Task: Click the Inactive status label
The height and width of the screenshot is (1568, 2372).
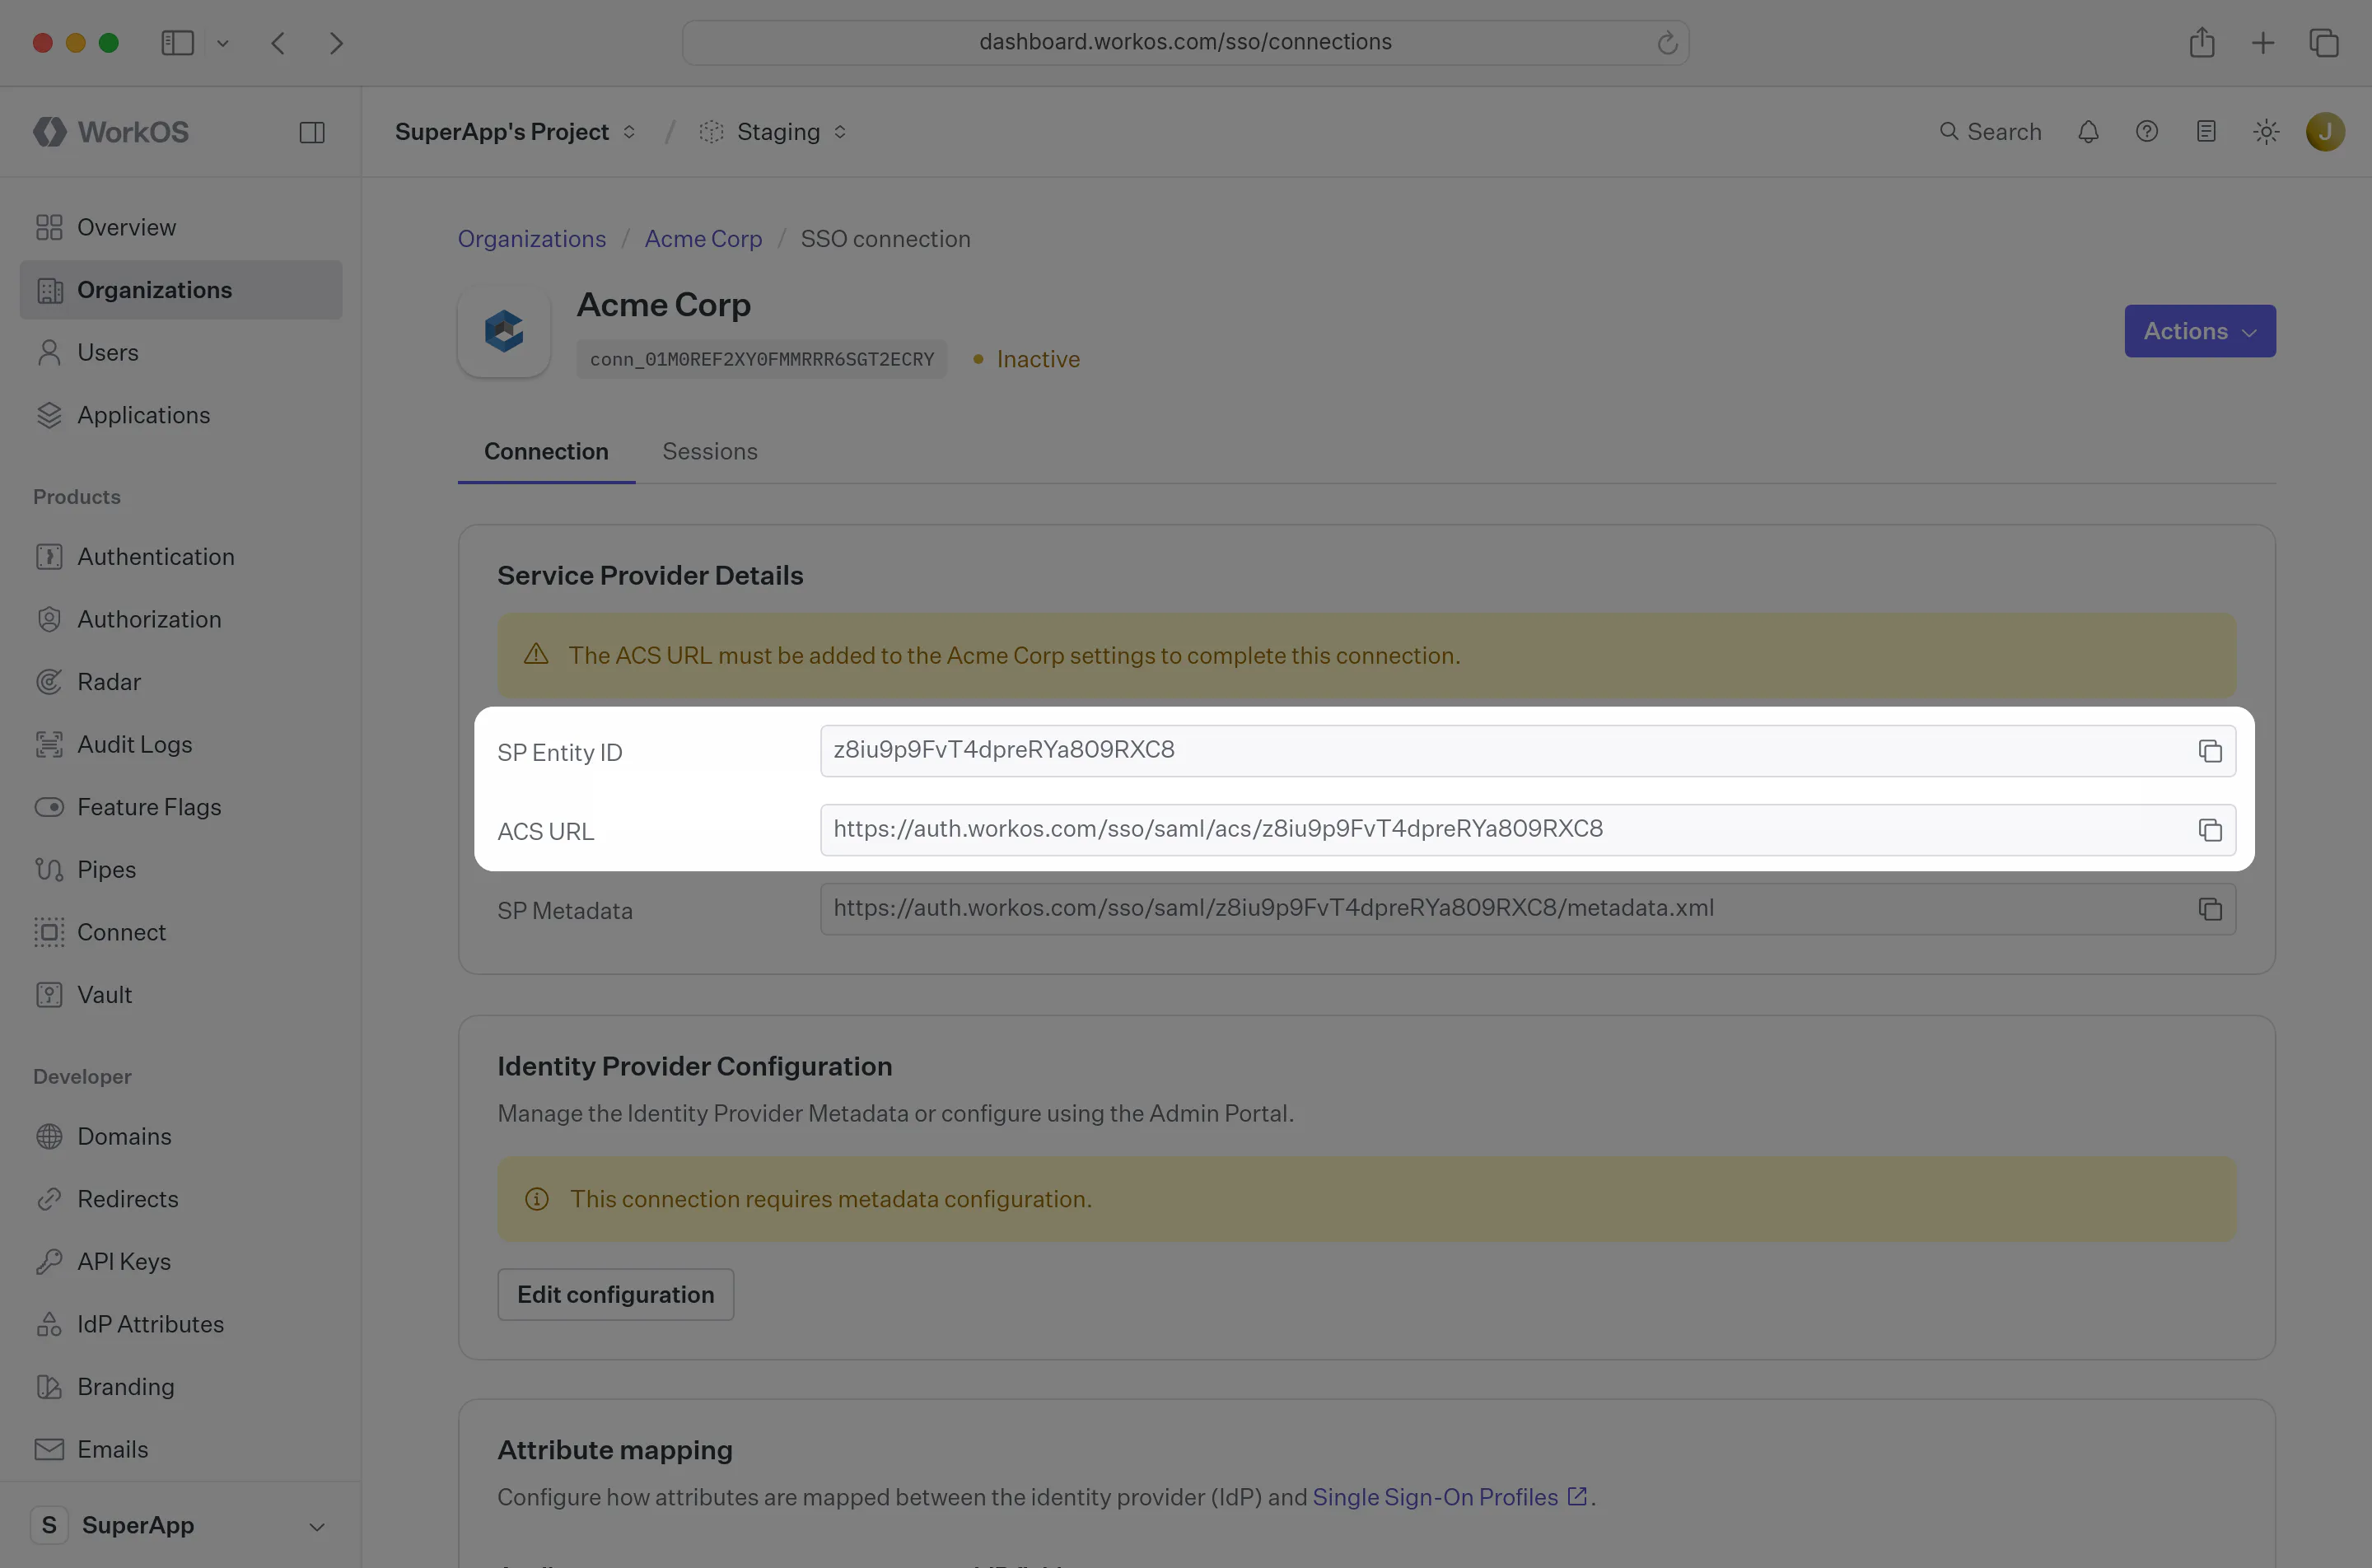Action: tap(1038, 360)
